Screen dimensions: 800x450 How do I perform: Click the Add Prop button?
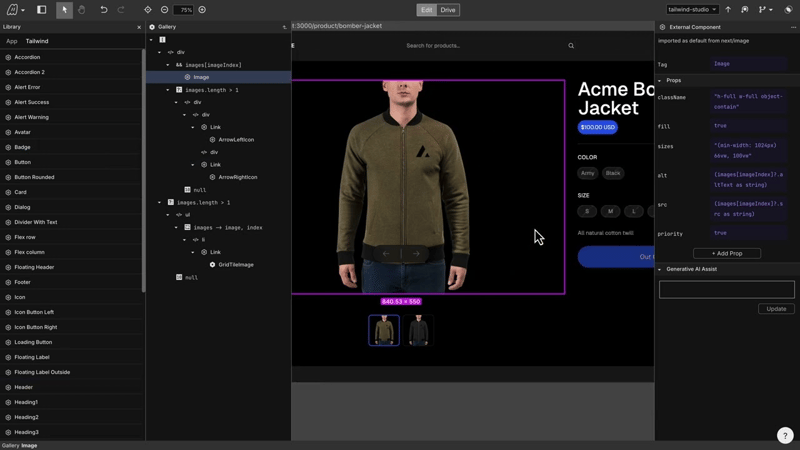[x=727, y=253]
